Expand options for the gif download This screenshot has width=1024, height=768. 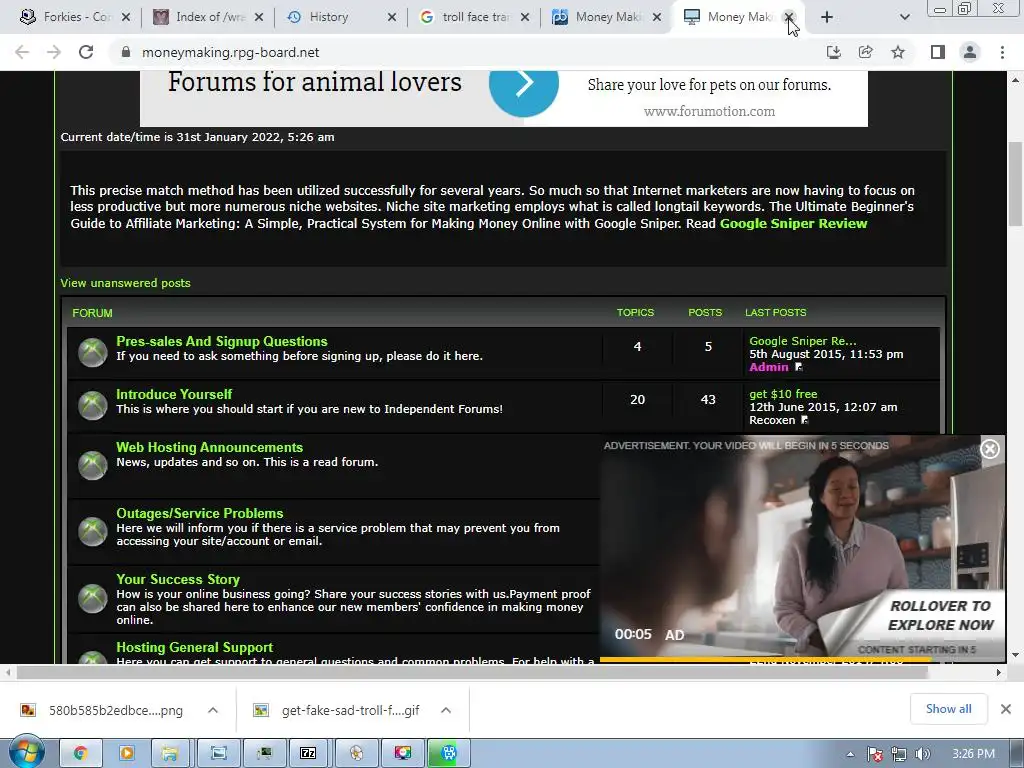(446, 710)
